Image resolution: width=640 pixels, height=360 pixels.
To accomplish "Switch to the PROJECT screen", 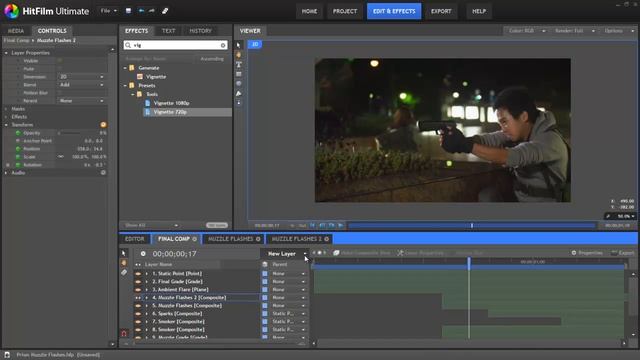I will click(344, 11).
